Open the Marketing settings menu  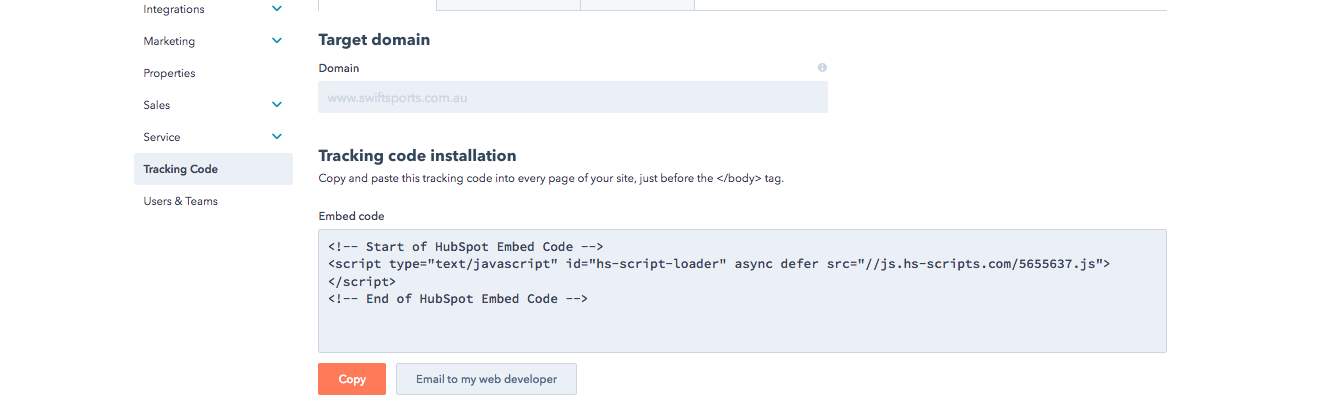point(169,41)
